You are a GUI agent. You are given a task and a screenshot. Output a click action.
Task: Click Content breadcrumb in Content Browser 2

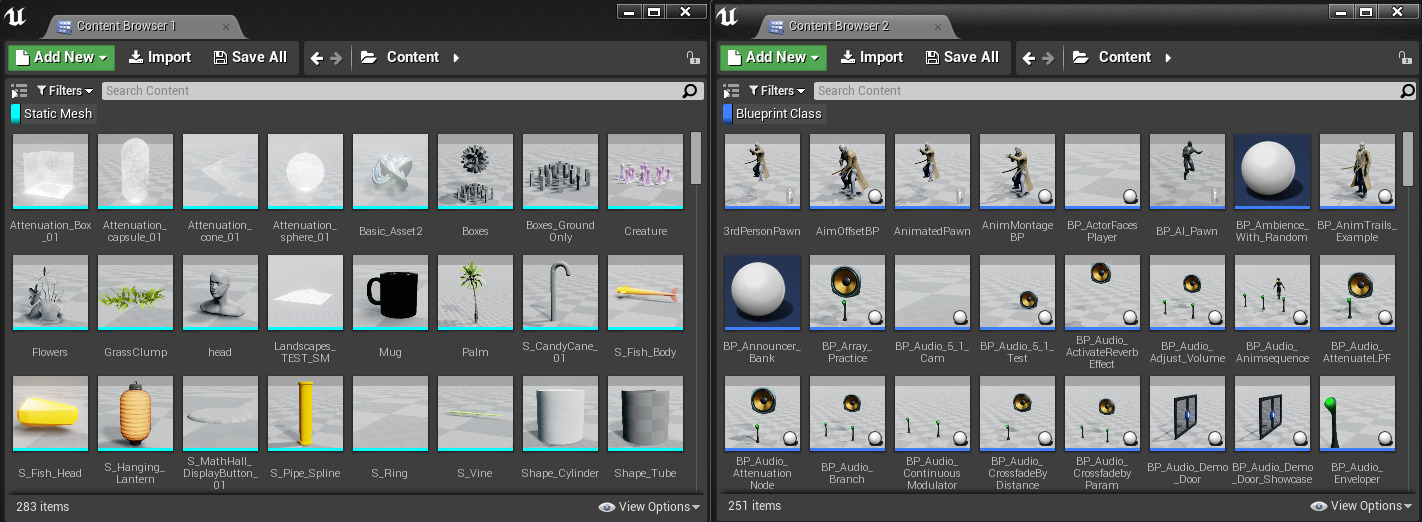pos(1125,57)
